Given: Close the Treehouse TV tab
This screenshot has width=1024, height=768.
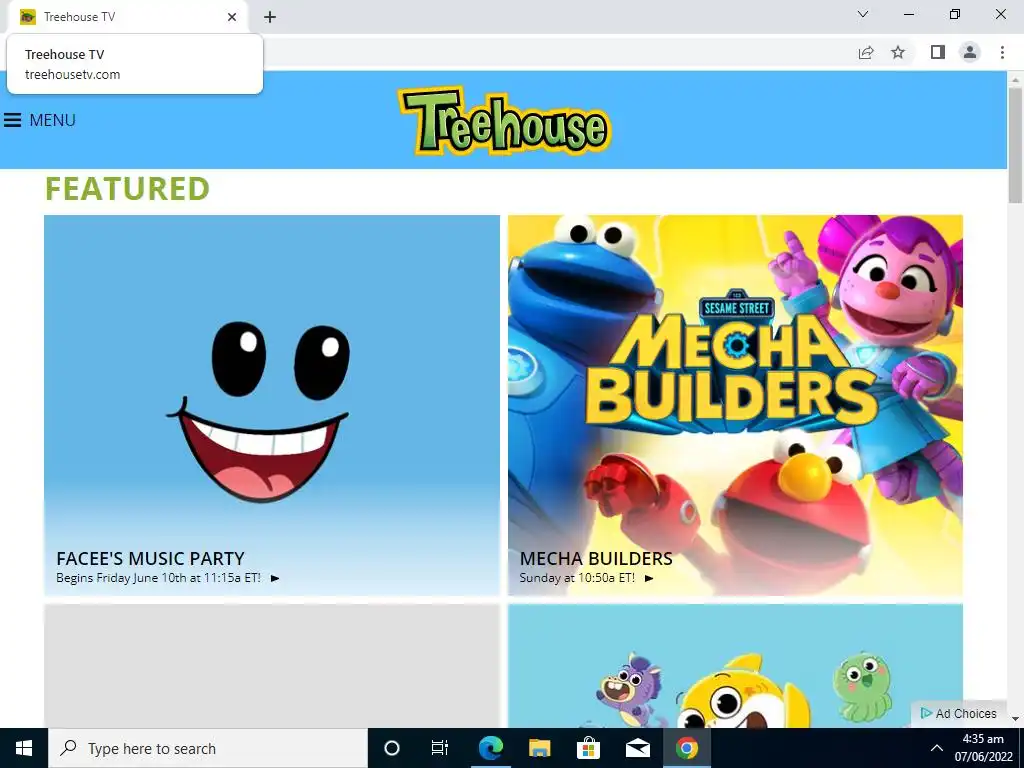Looking at the screenshot, I should coord(232,17).
